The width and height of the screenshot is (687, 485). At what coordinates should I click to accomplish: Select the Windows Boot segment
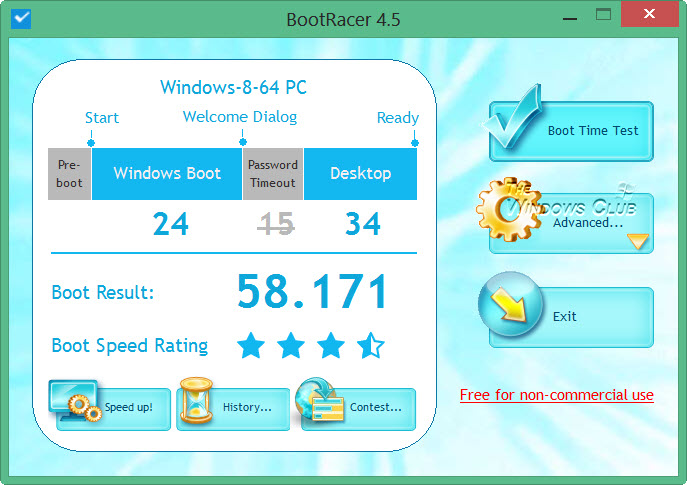[167, 174]
